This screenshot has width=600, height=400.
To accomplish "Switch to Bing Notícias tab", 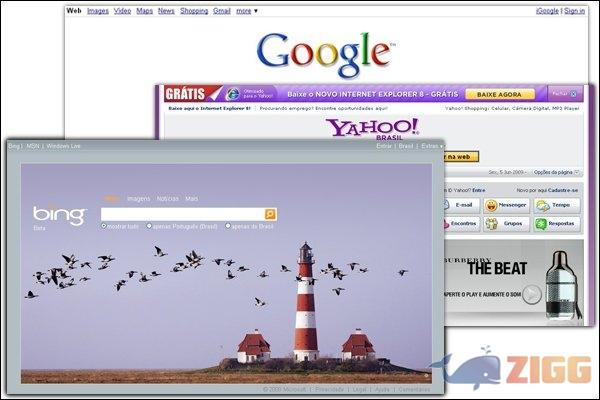I will click(168, 199).
